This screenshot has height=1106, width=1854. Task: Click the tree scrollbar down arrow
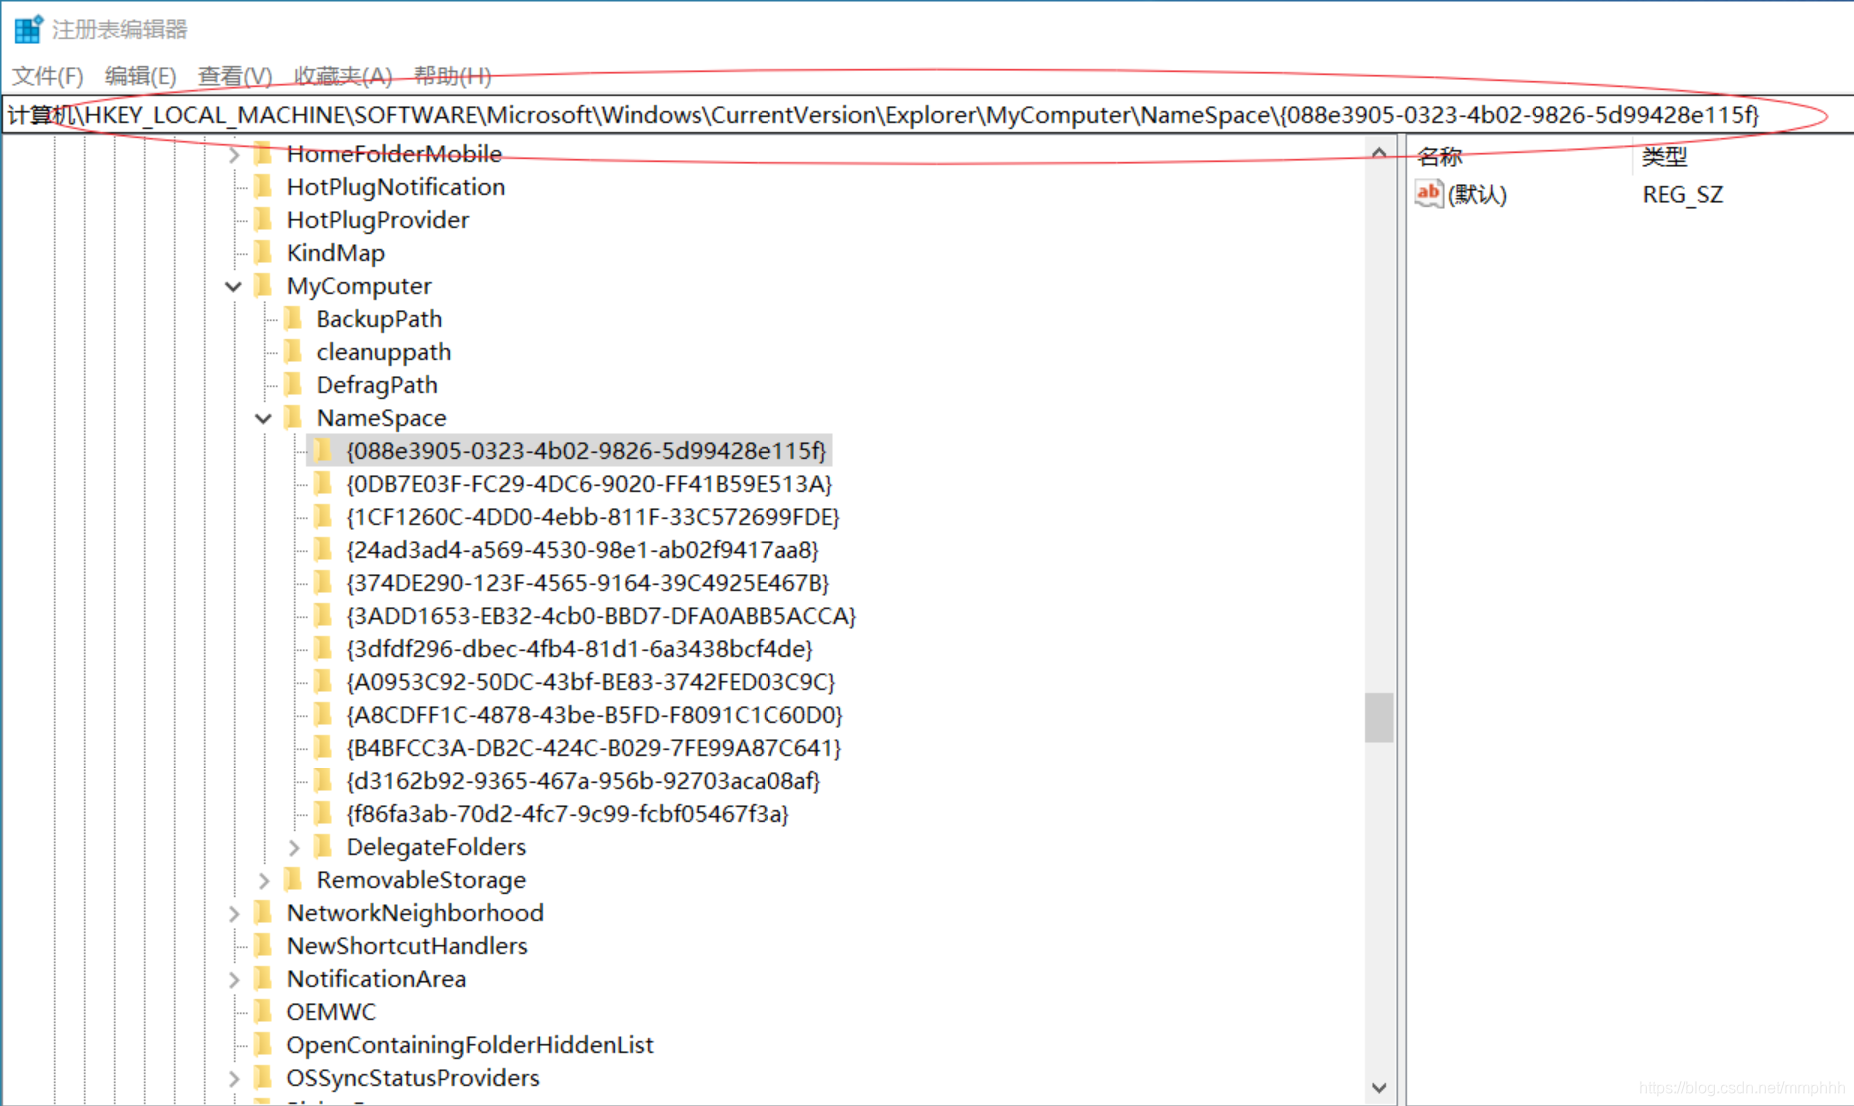(x=1379, y=1088)
